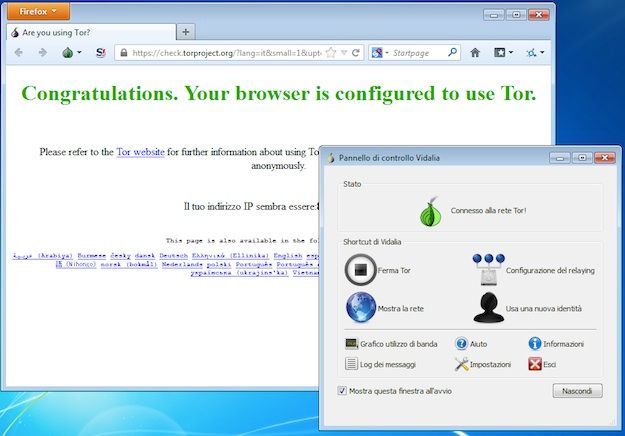Open the 'Tor website' link
The height and width of the screenshot is (436, 625).
pos(140,152)
